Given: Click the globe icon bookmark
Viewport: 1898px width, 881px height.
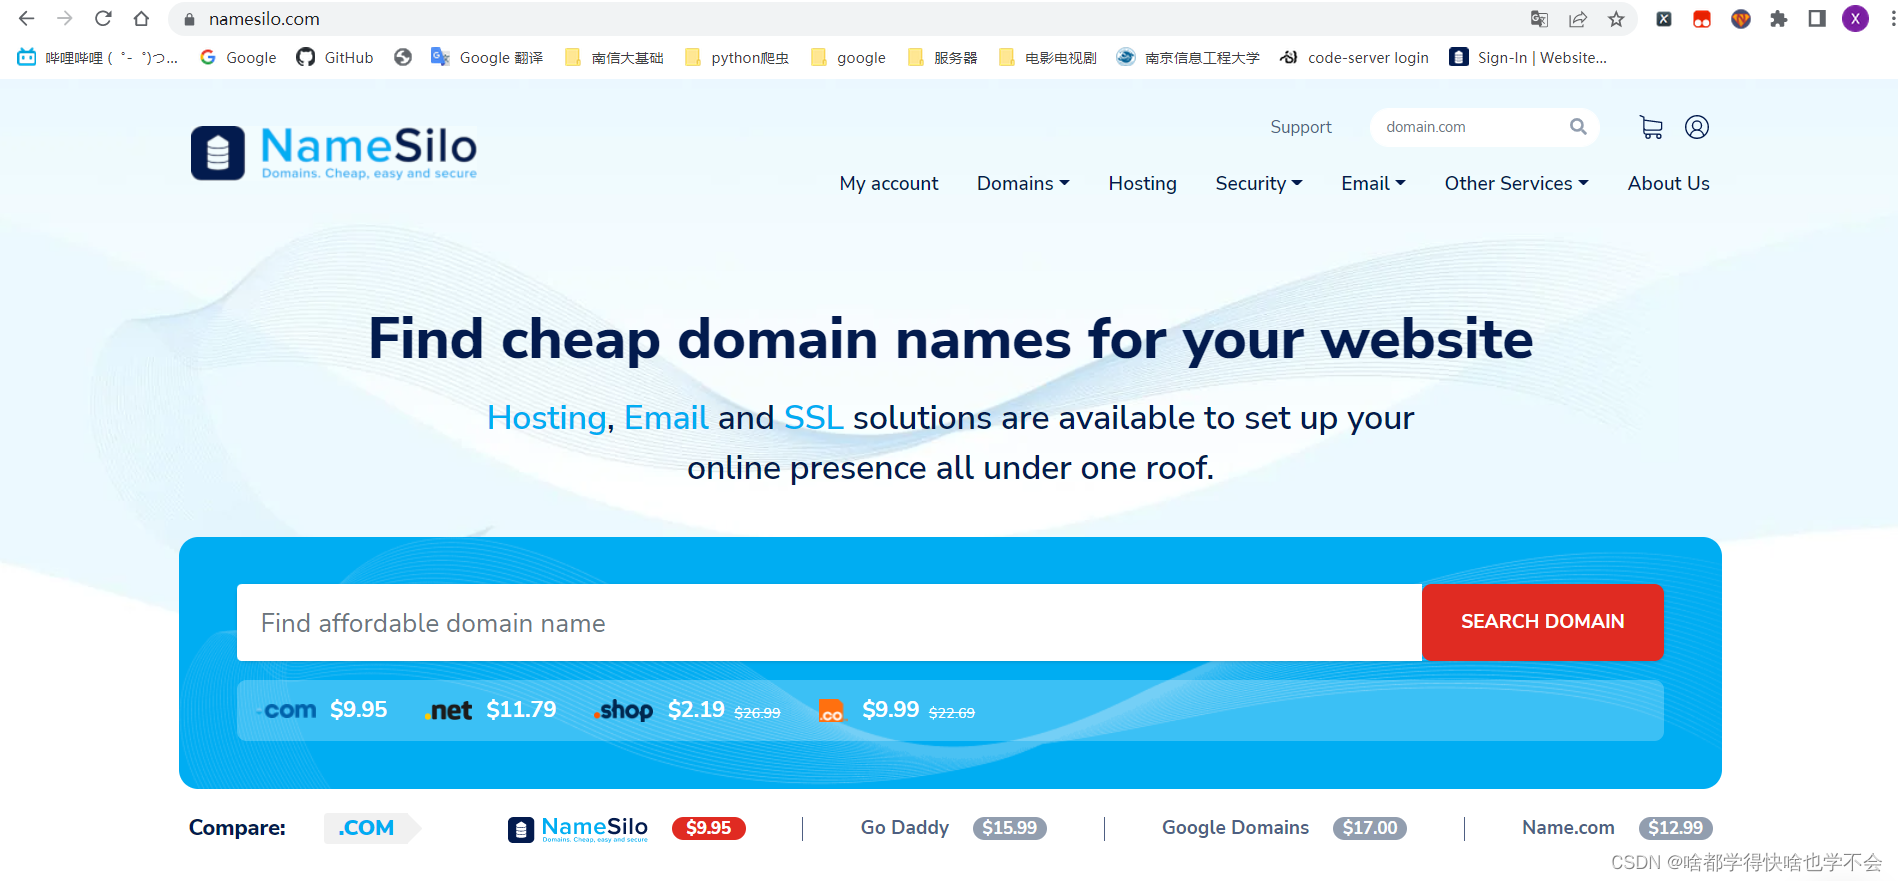Looking at the screenshot, I should pos(403,58).
